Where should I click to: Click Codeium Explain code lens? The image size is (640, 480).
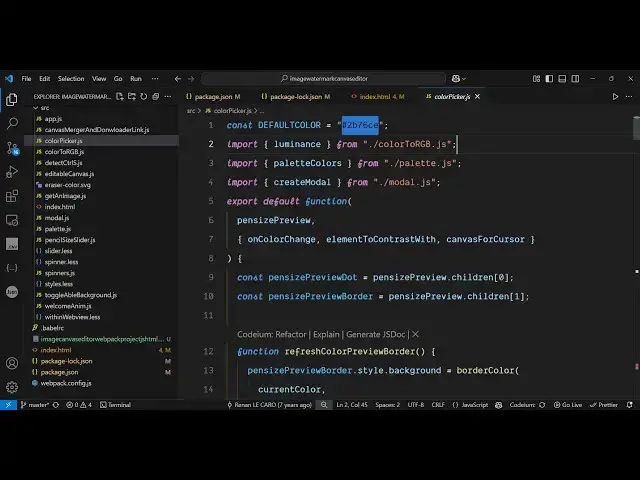[326, 334]
